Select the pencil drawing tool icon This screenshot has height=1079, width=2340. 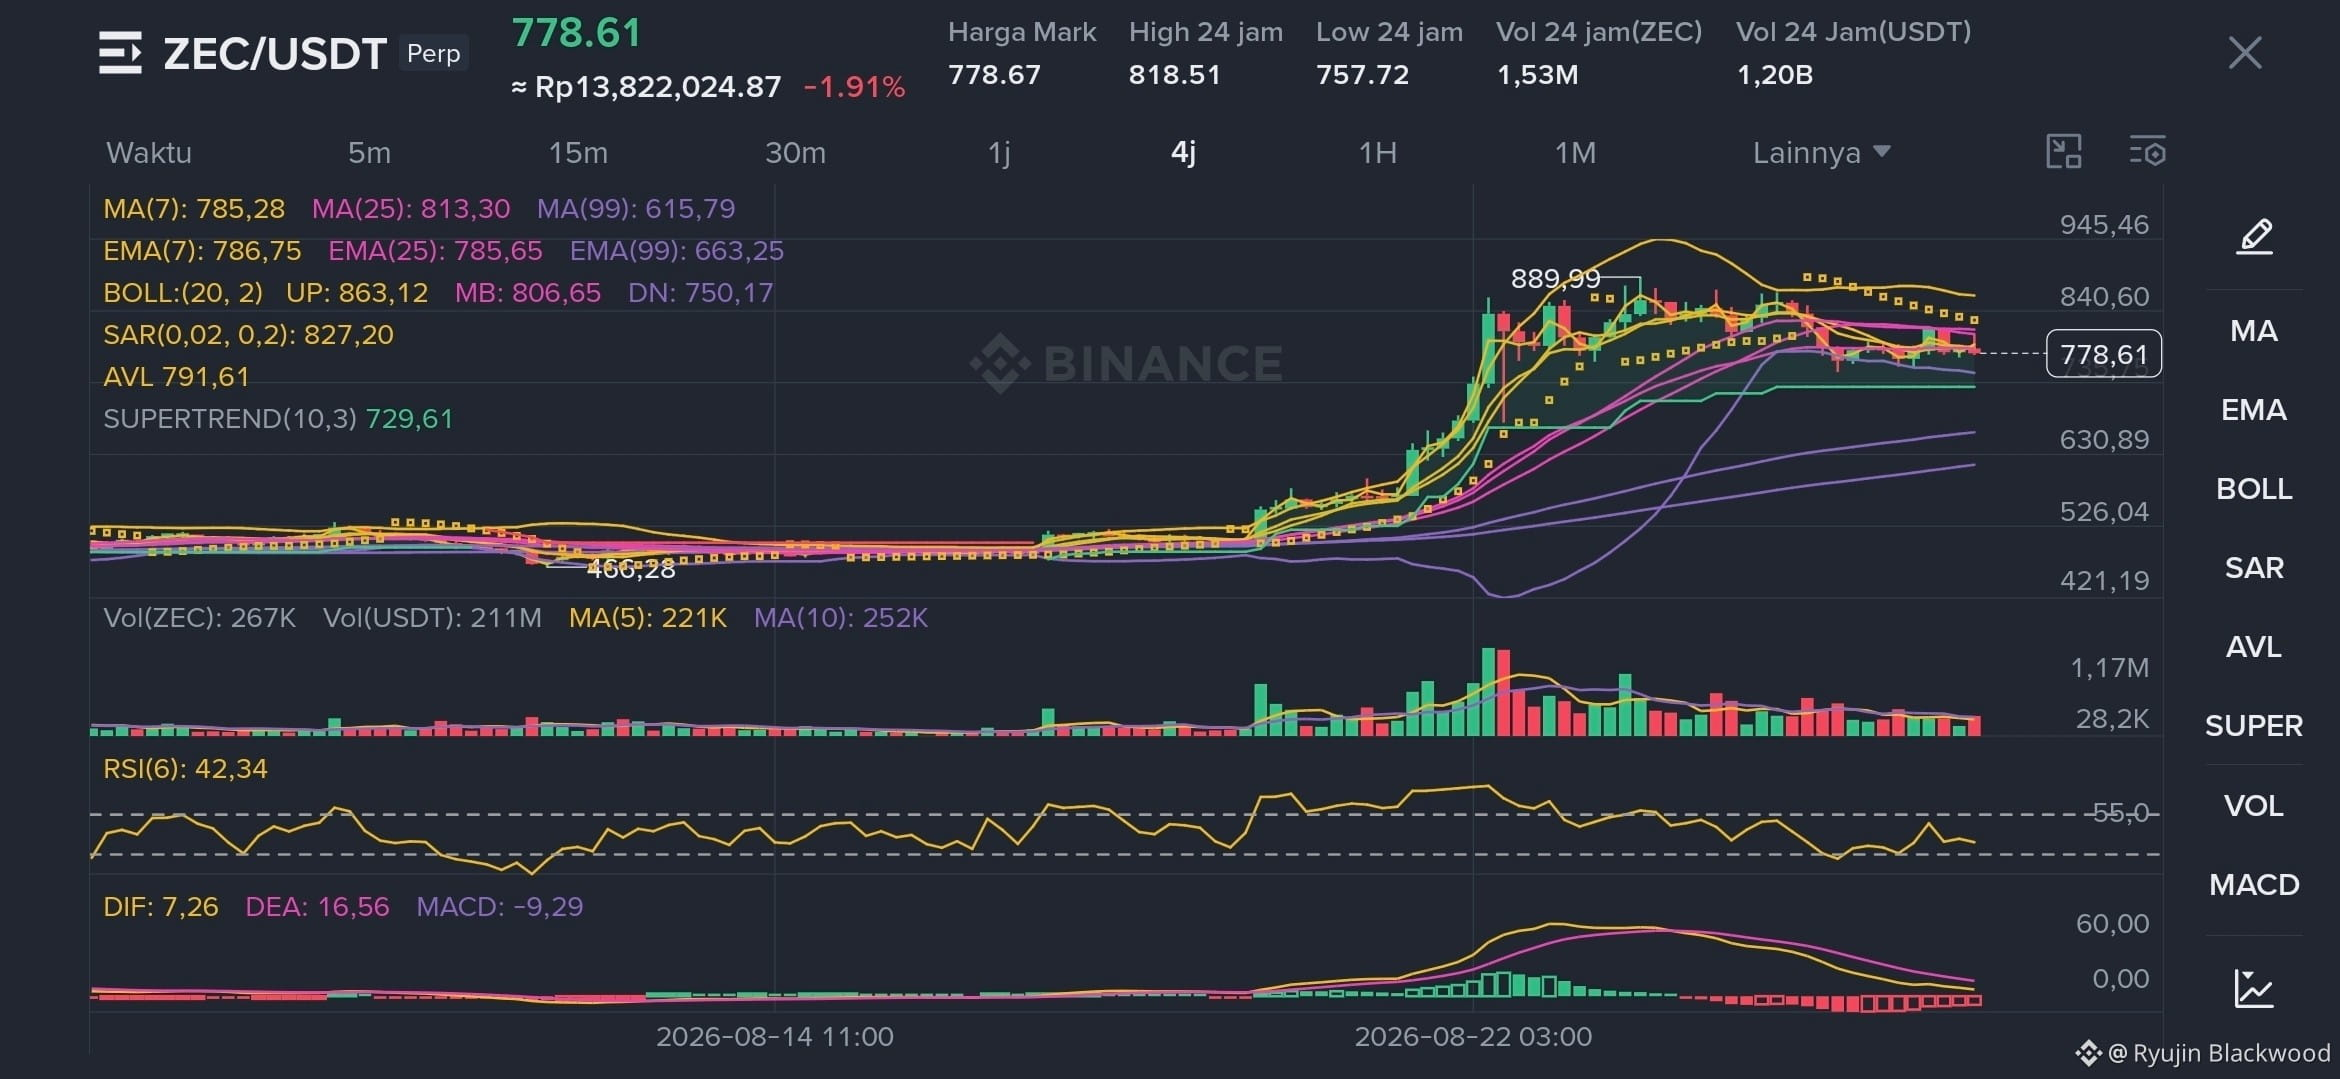point(2254,237)
